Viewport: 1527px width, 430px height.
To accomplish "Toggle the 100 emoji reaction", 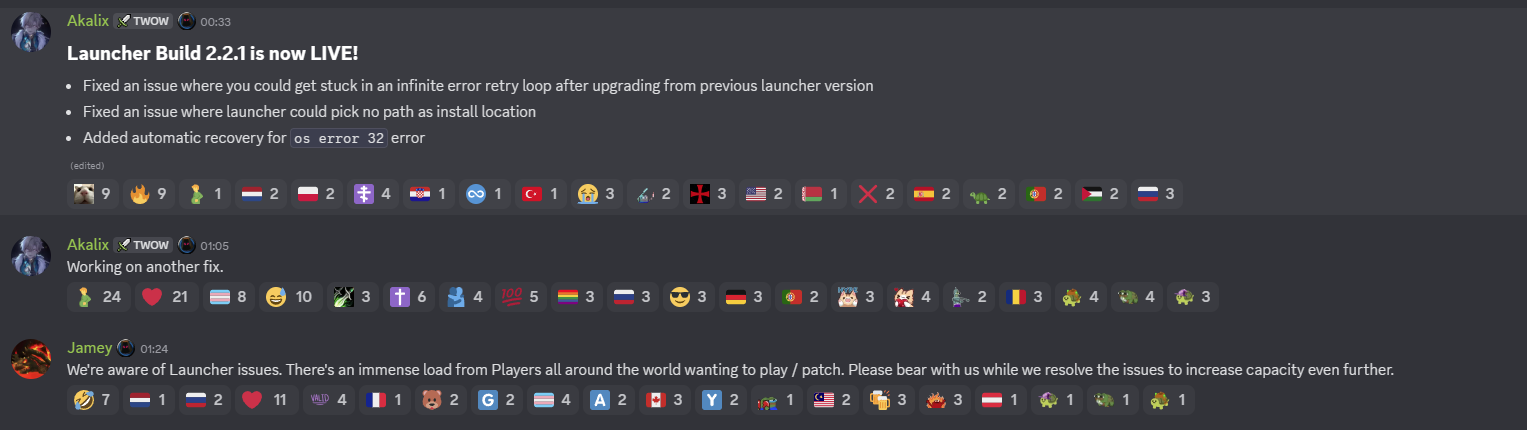I will pos(519,296).
